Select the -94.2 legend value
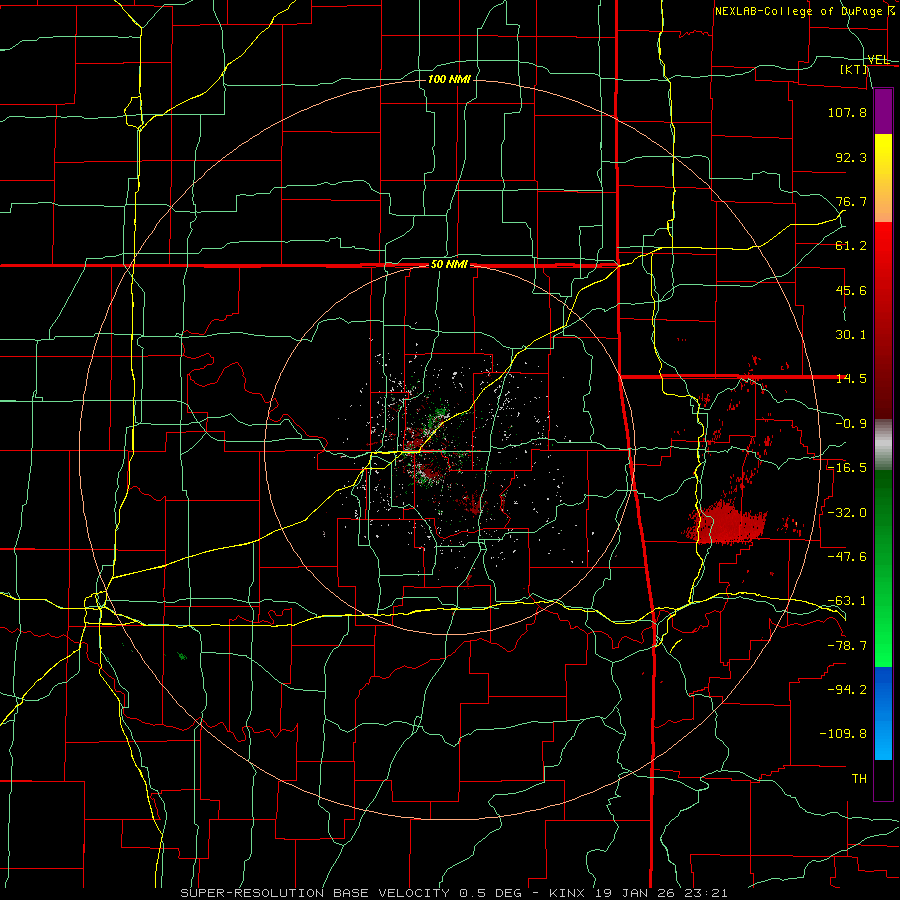The image size is (900, 900). point(847,689)
